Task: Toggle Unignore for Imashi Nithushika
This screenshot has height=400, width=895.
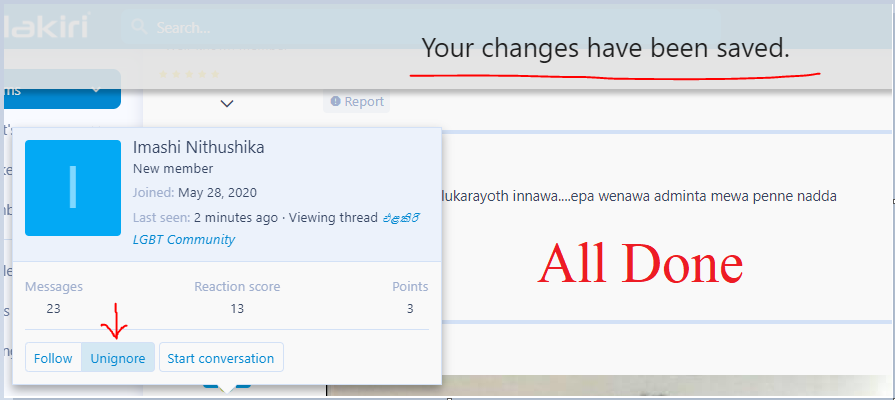Action: [x=118, y=358]
